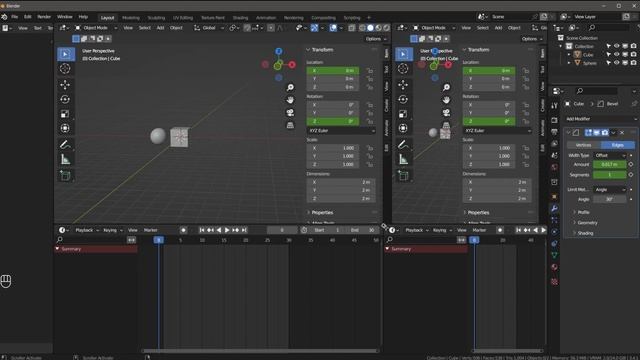Screen dimensions: 640x360
Task: Toggle X-ray in left viewport header
Action: click(x=351, y=28)
